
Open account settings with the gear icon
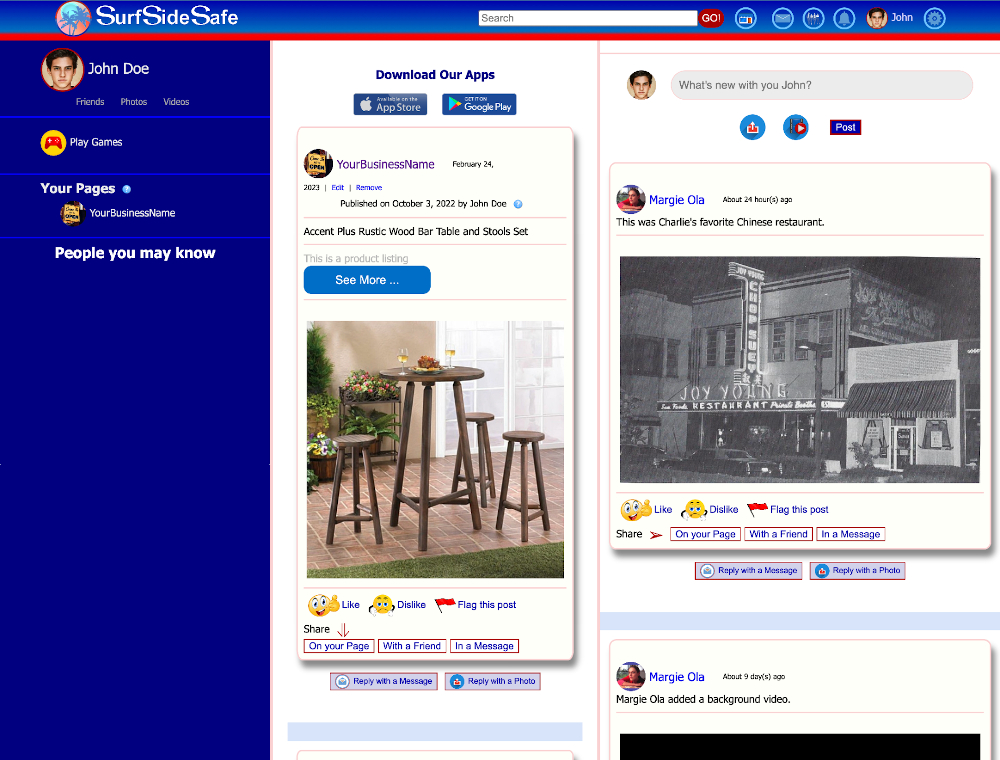pos(934,18)
